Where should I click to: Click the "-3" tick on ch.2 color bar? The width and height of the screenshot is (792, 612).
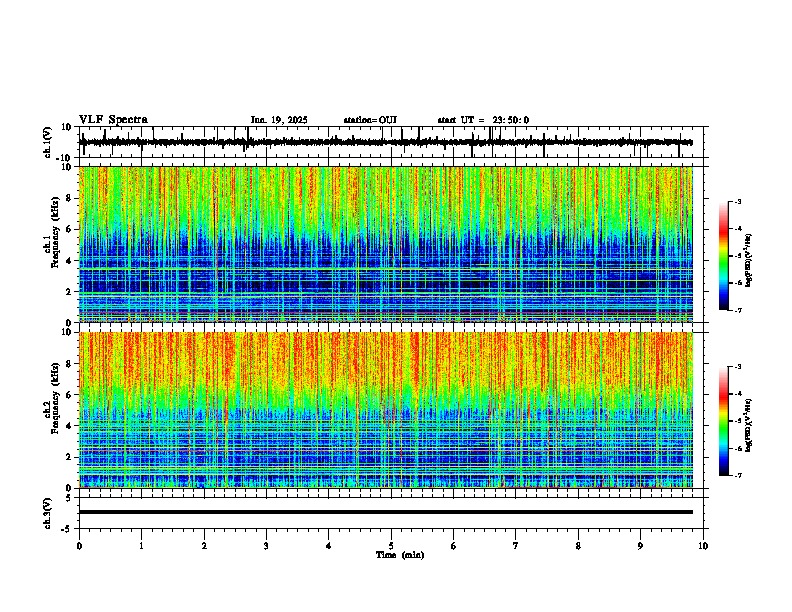[x=737, y=367]
